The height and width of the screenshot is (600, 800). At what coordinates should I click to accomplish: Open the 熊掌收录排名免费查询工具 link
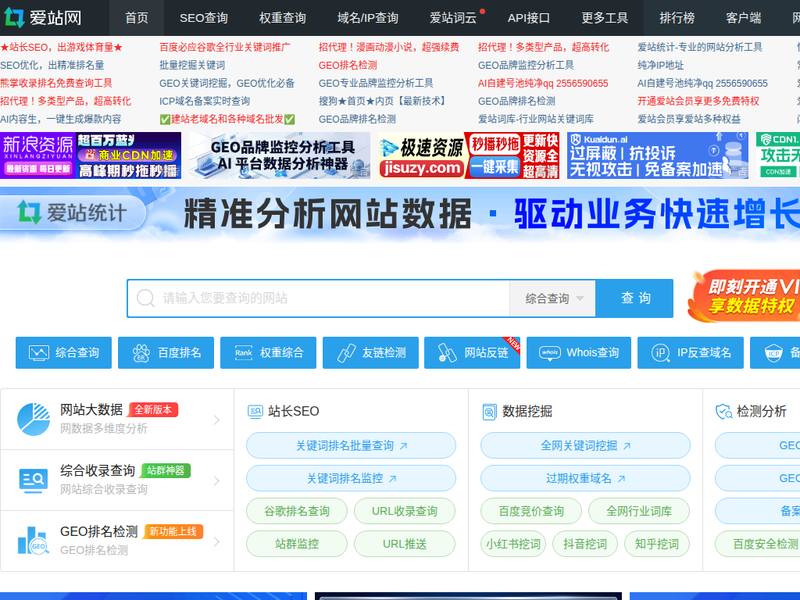coord(56,83)
